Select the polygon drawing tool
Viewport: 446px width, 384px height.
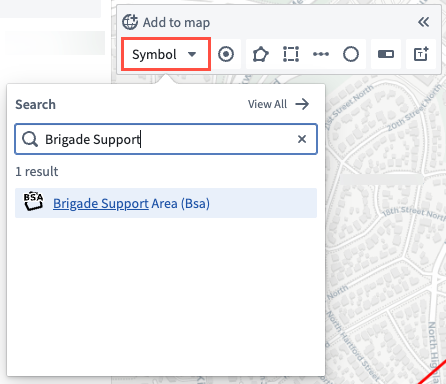[x=260, y=54]
